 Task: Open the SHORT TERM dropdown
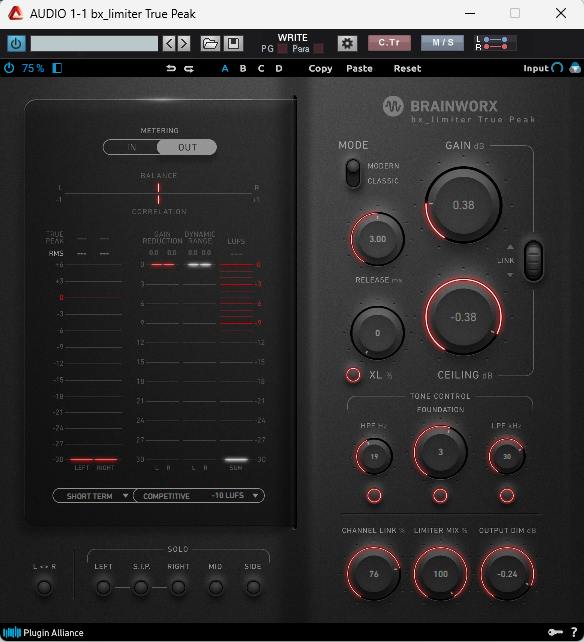point(93,496)
